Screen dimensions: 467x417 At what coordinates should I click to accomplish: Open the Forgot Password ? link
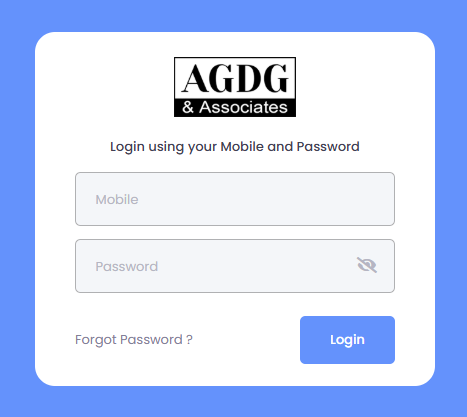[x=134, y=340]
